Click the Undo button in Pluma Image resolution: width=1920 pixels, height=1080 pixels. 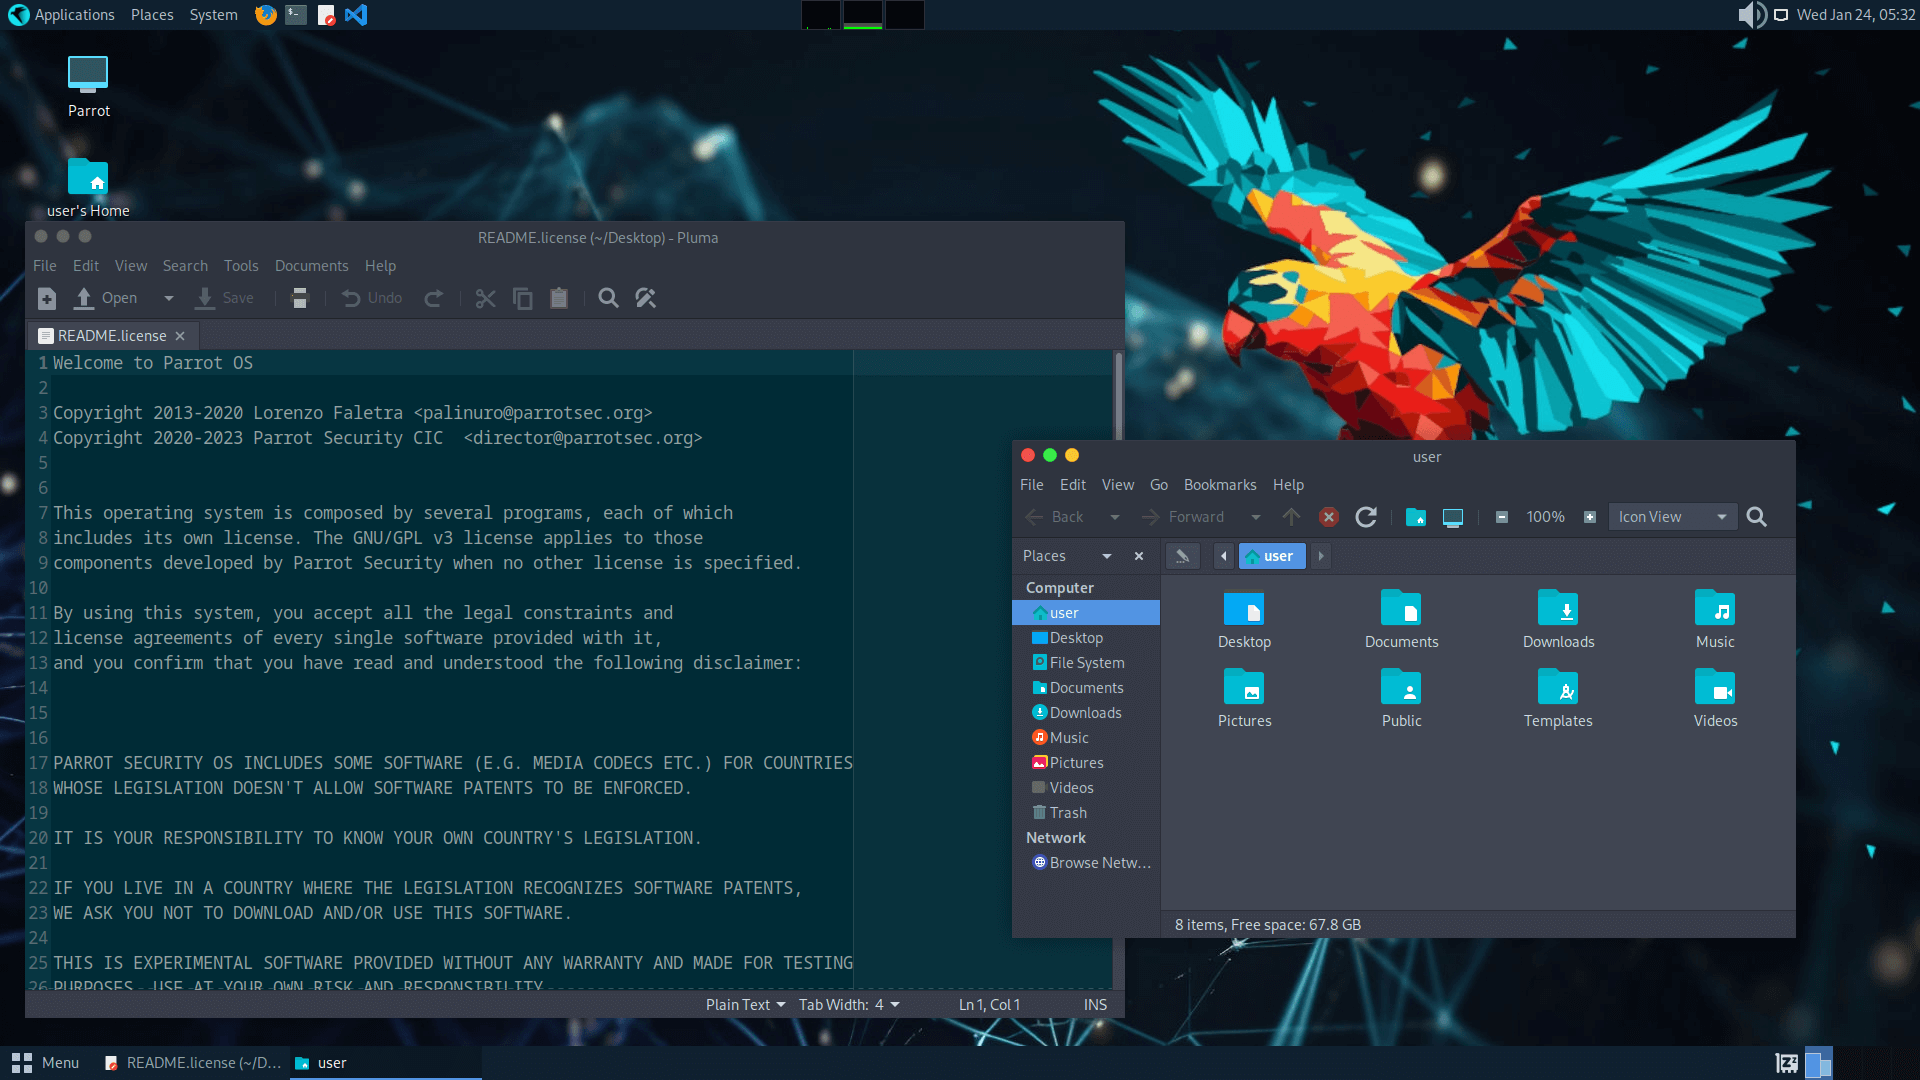(x=372, y=298)
